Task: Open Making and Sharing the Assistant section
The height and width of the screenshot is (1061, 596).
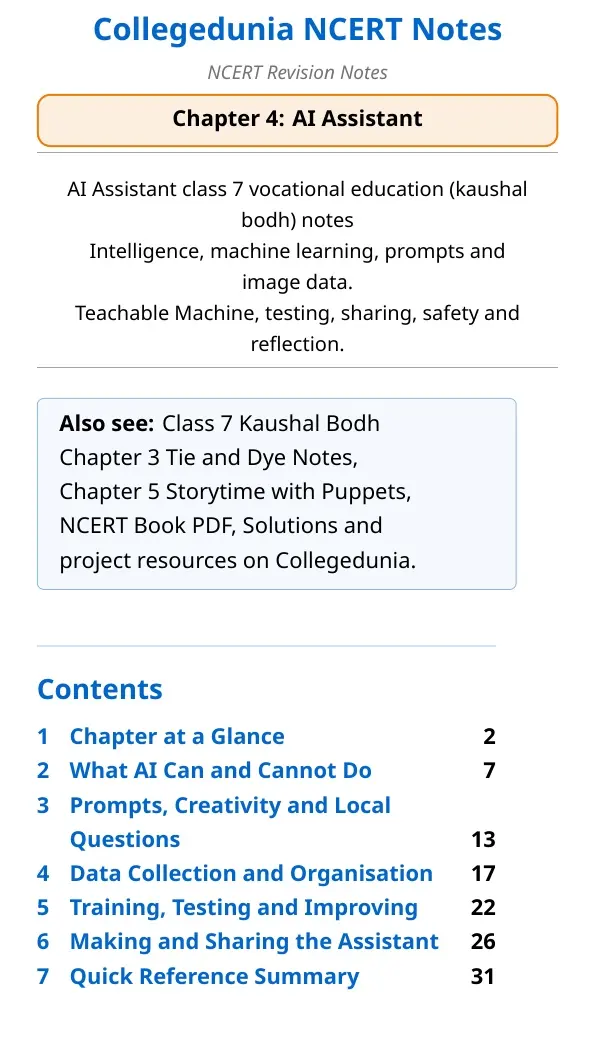Action: coord(254,942)
